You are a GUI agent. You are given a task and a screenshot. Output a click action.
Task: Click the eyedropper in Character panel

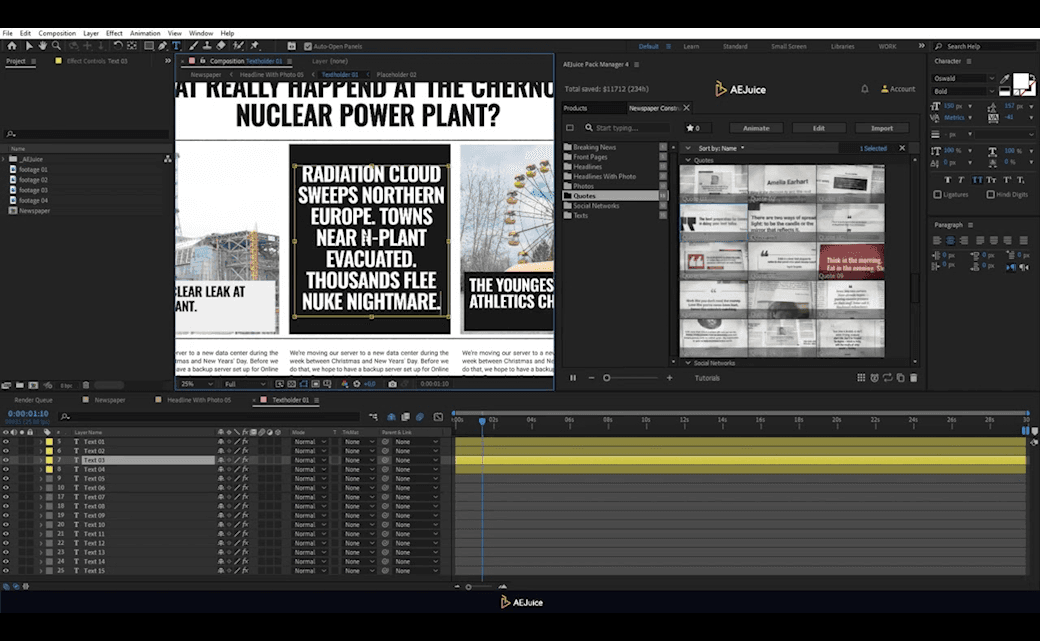coord(1005,78)
